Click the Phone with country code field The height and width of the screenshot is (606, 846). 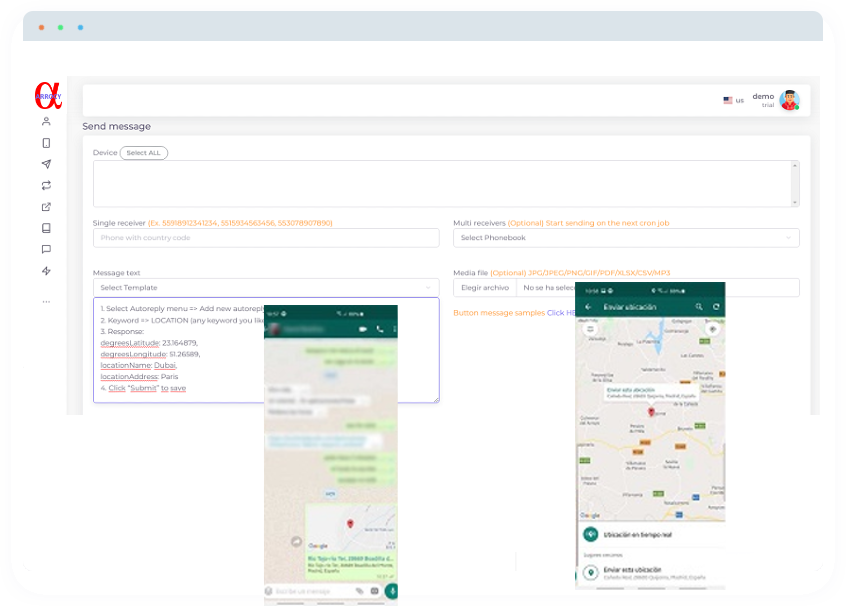[x=265, y=238]
